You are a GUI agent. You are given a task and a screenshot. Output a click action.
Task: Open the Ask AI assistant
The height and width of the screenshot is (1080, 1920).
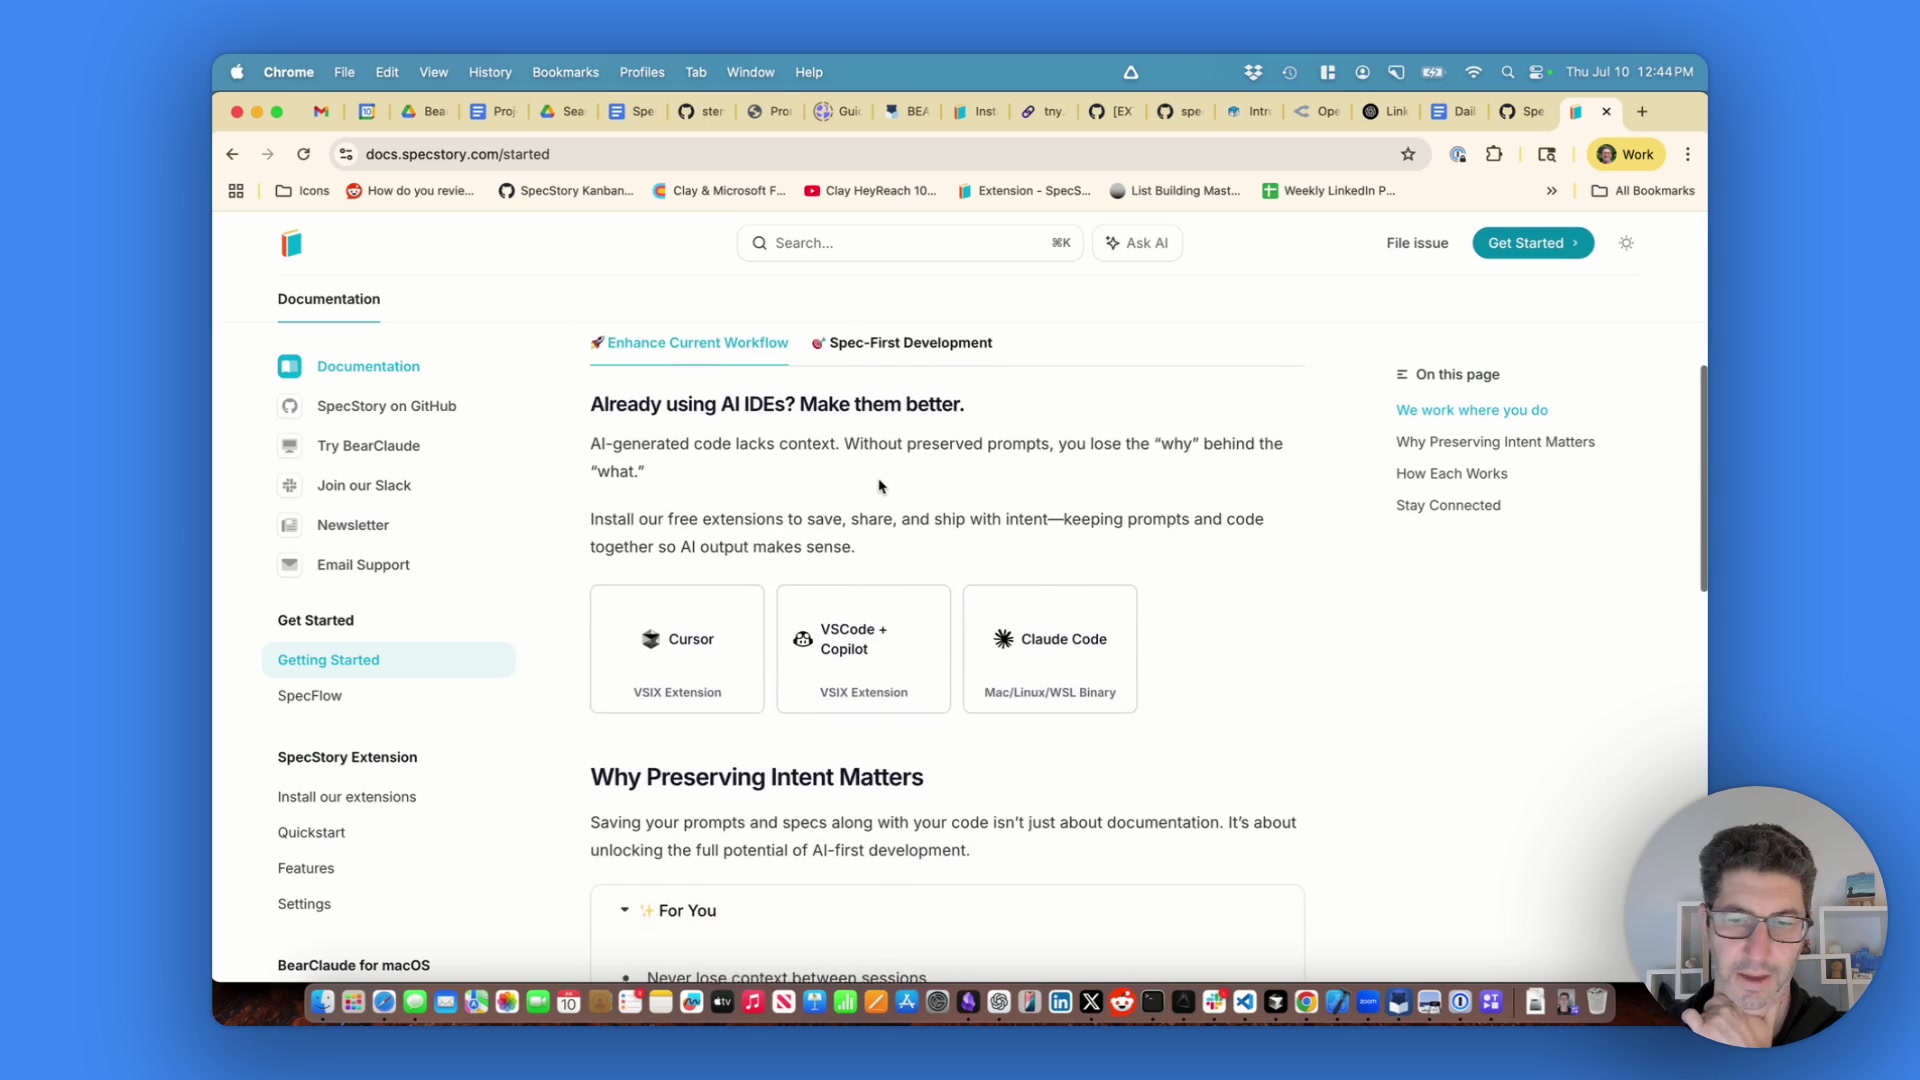1137,243
